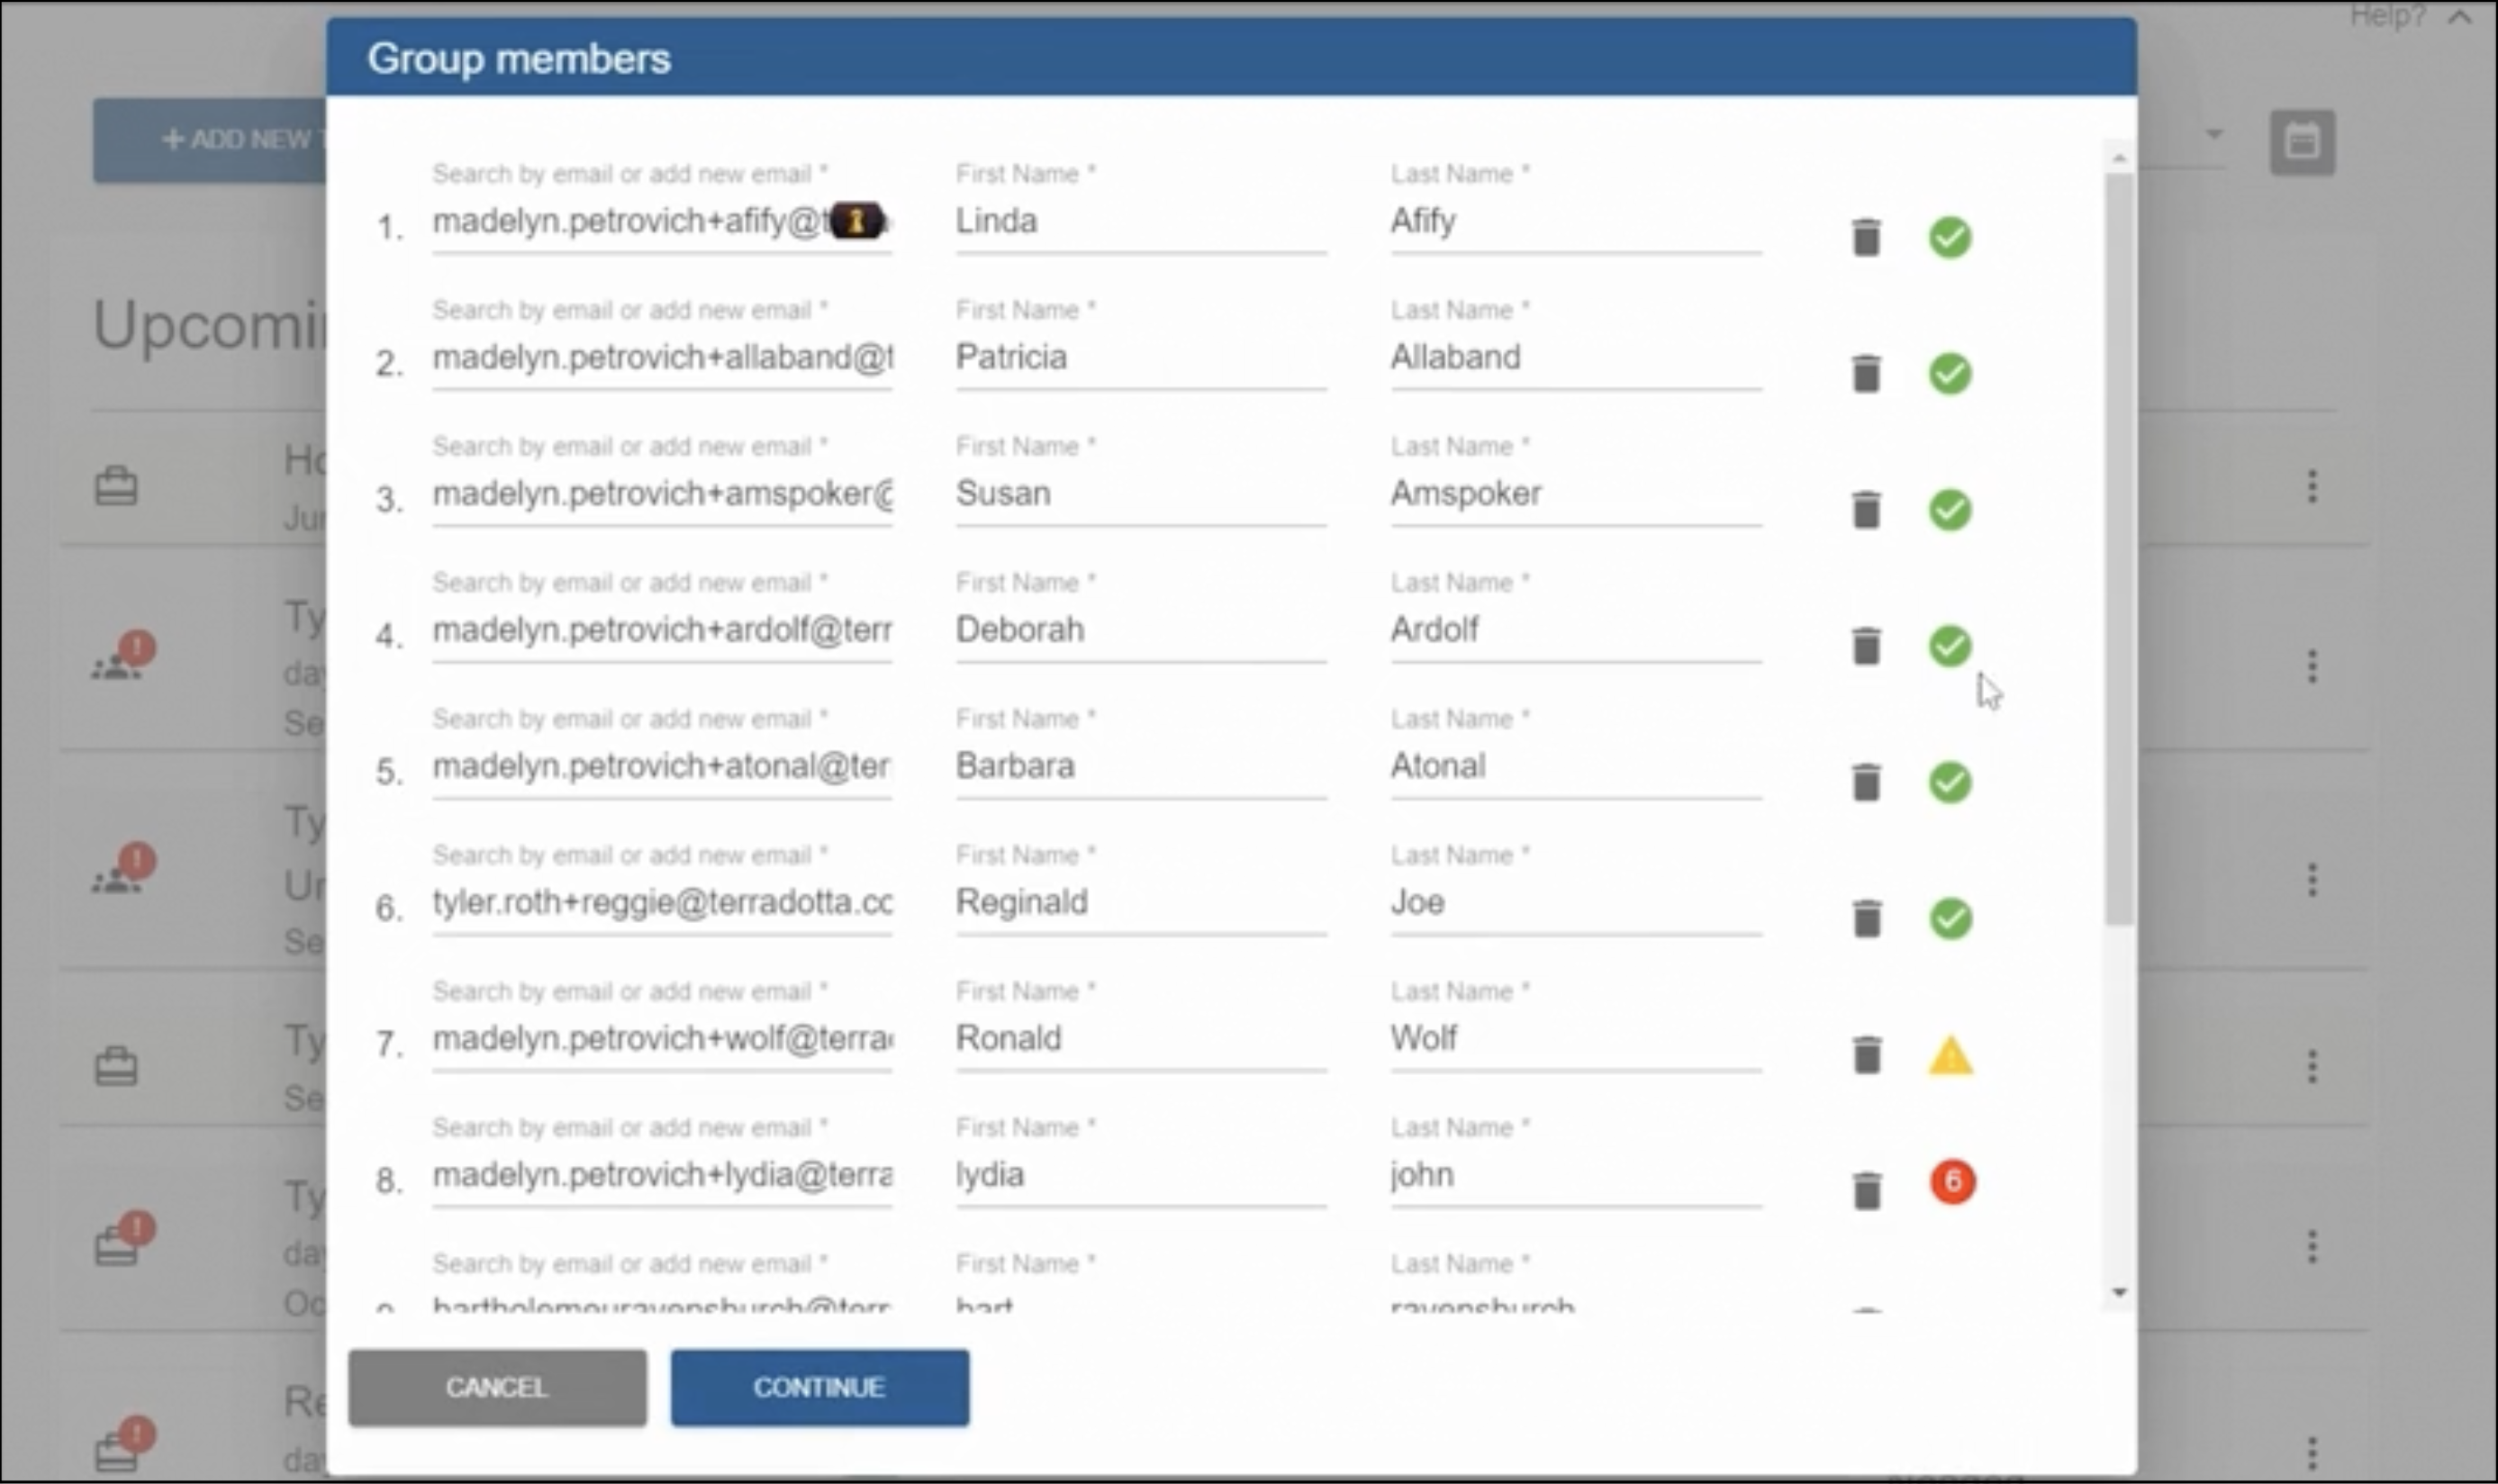2498x1484 pixels.
Task: Edit First Name field containing lydia
Action: (1141, 1174)
